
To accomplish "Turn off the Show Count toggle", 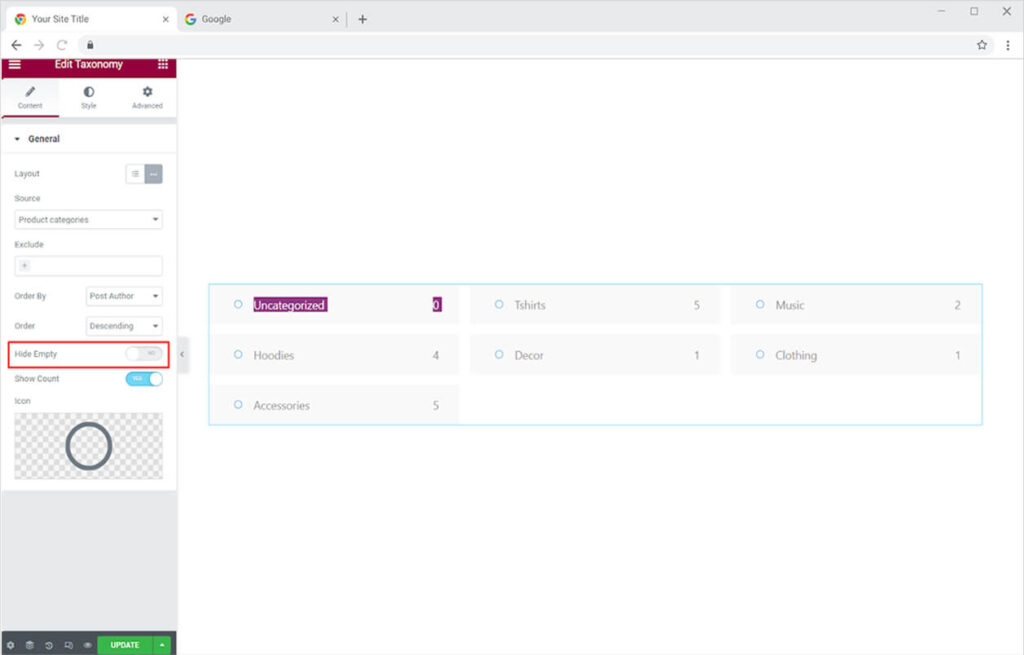I will [144, 379].
